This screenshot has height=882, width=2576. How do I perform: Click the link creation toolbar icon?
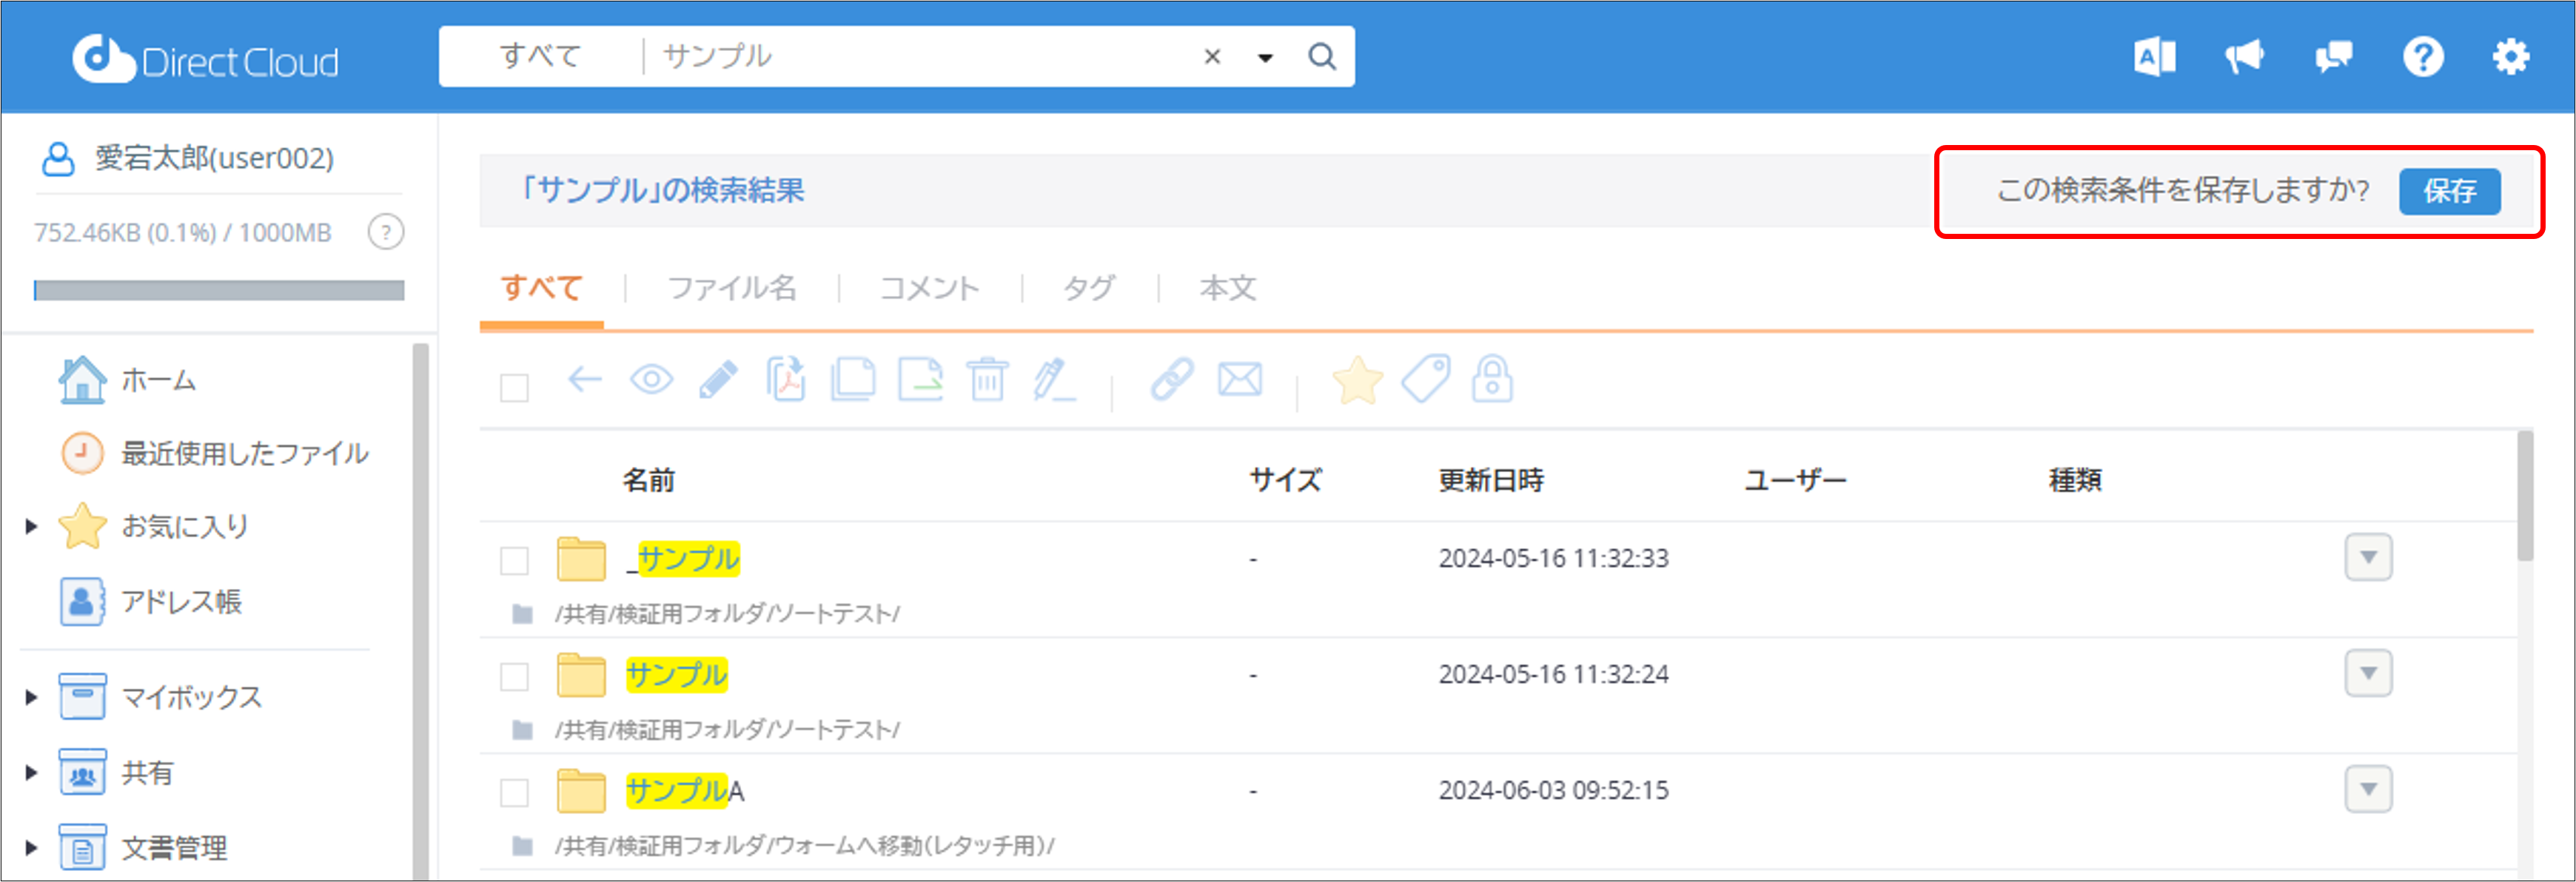(1172, 380)
